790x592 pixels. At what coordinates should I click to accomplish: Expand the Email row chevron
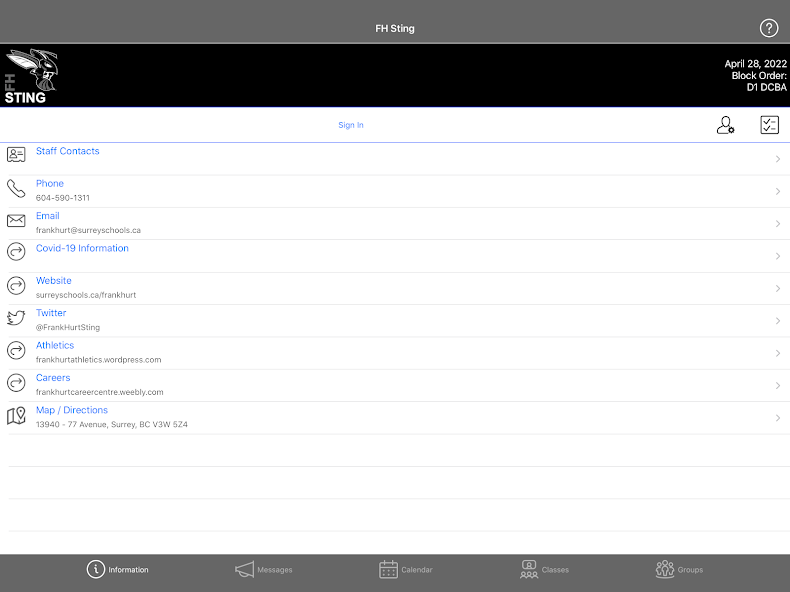[x=778, y=224]
